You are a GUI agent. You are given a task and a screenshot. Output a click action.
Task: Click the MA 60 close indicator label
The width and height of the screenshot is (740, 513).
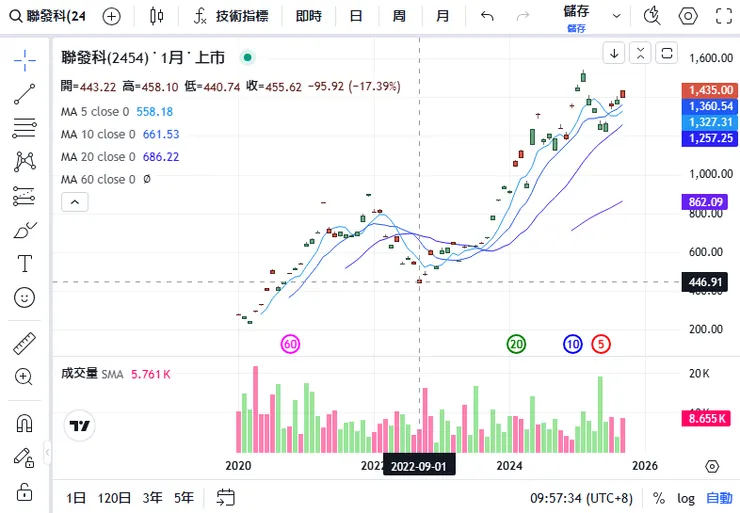point(98,179)
